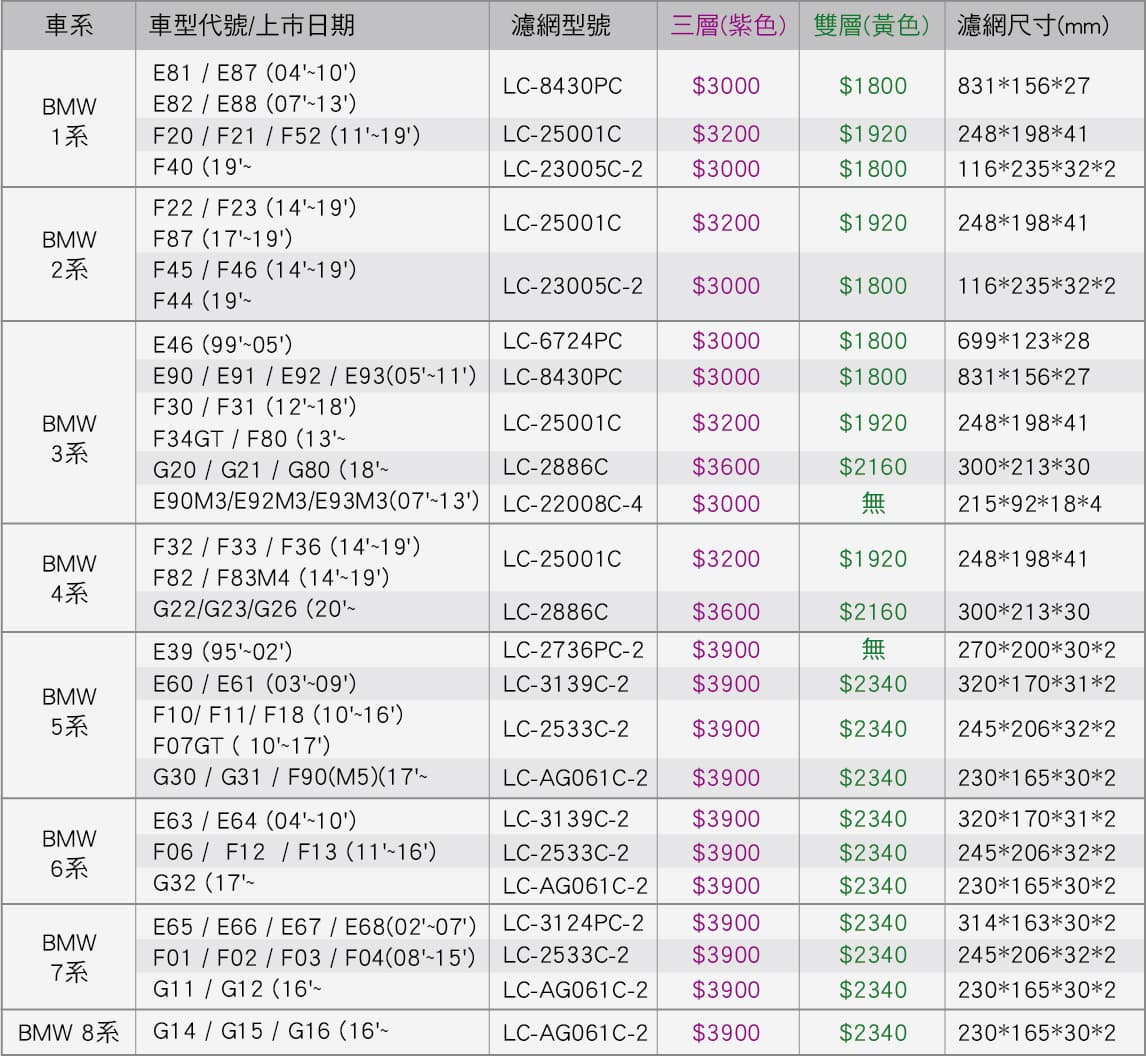
Task: Select the $2160 price in the G22/G23/G26 row
Action: [873, 611]
